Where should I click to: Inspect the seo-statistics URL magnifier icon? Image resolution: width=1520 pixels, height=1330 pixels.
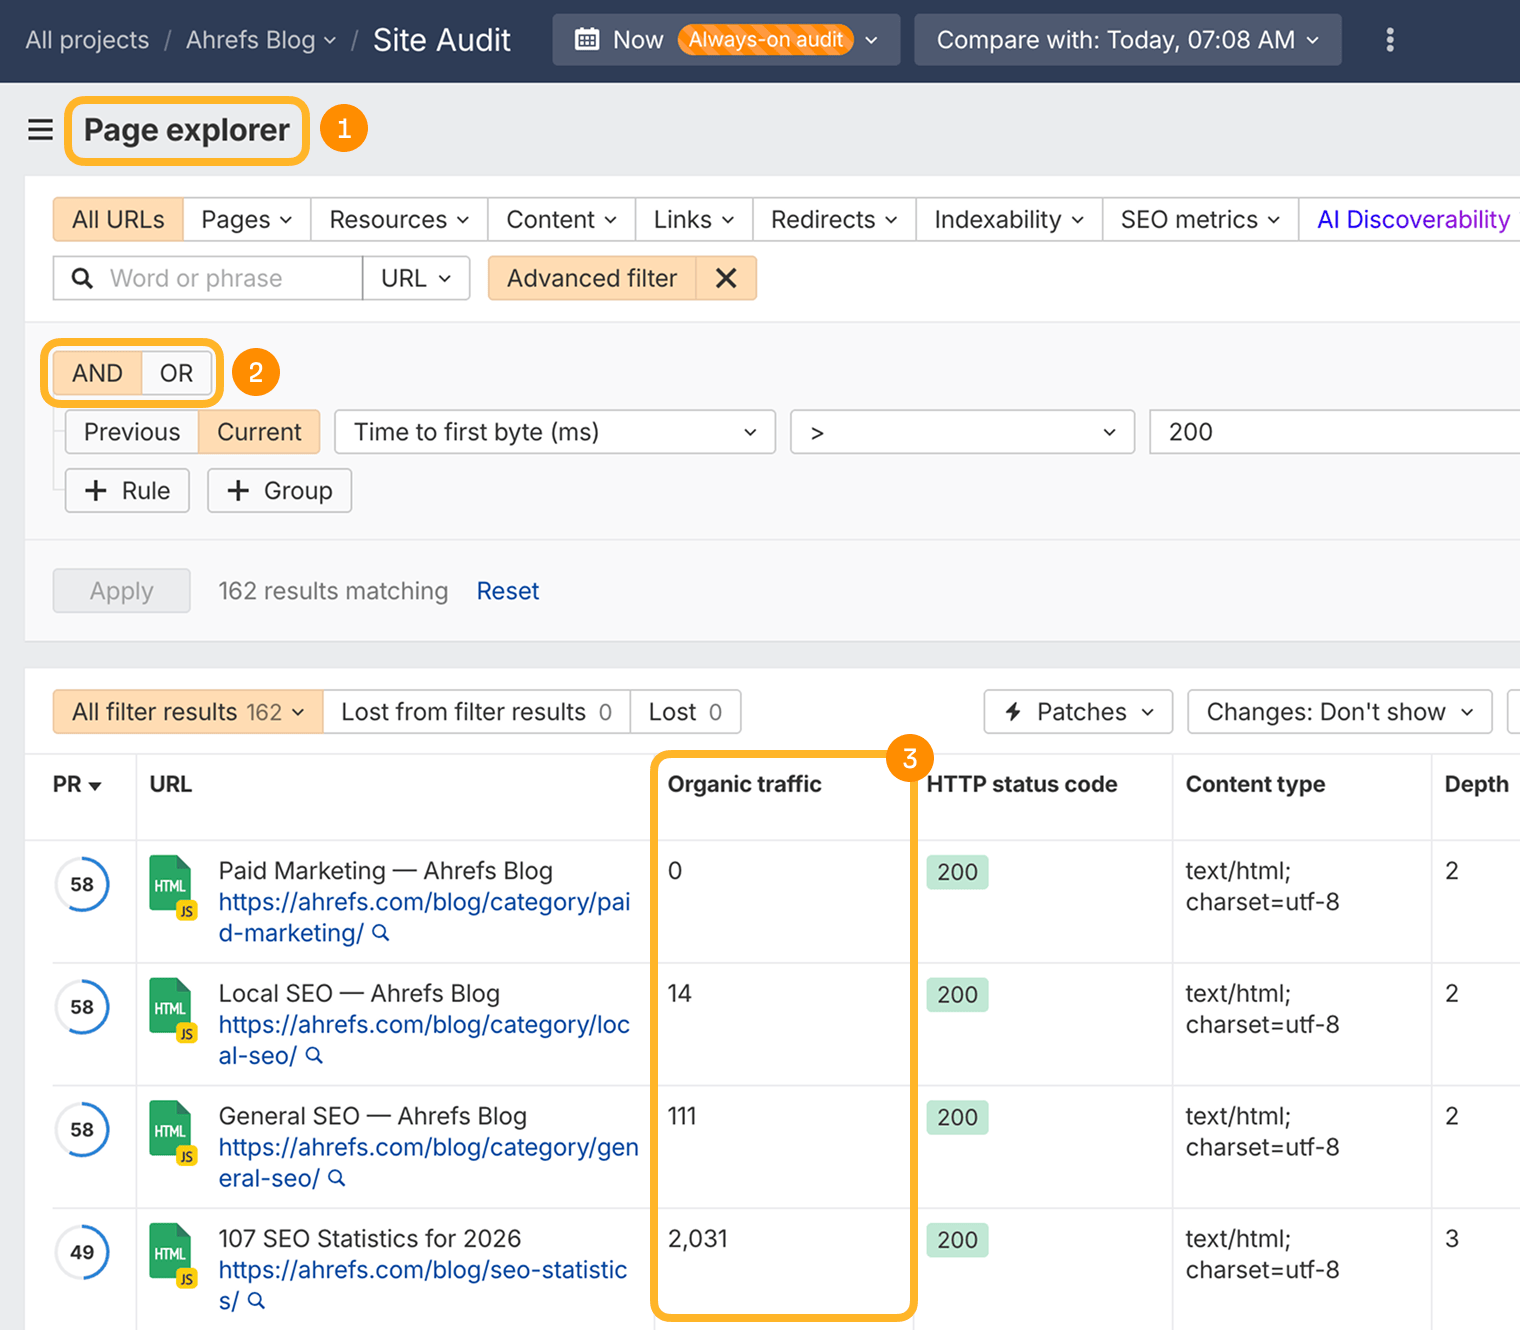[x=256, y=1301]
